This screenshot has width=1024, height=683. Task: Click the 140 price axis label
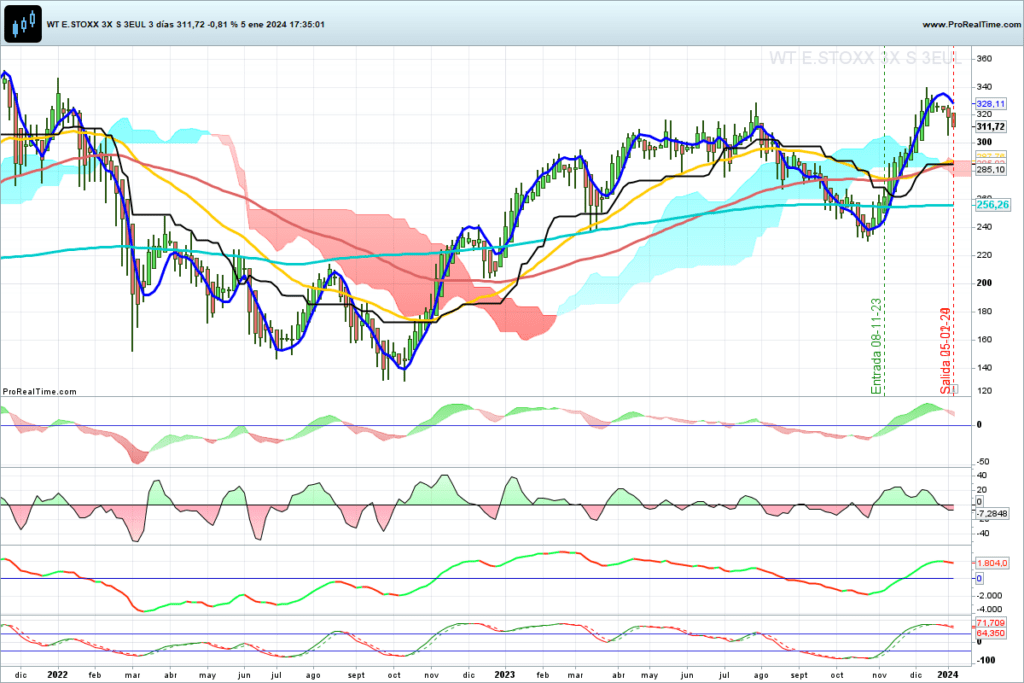coord(984,368)
